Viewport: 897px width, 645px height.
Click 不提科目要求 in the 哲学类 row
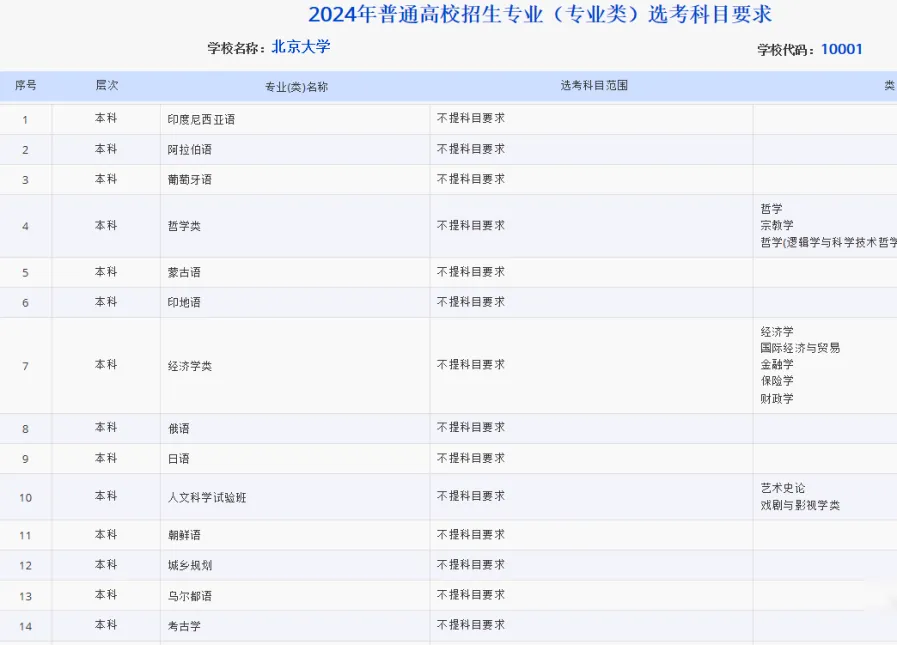[471, 225]
